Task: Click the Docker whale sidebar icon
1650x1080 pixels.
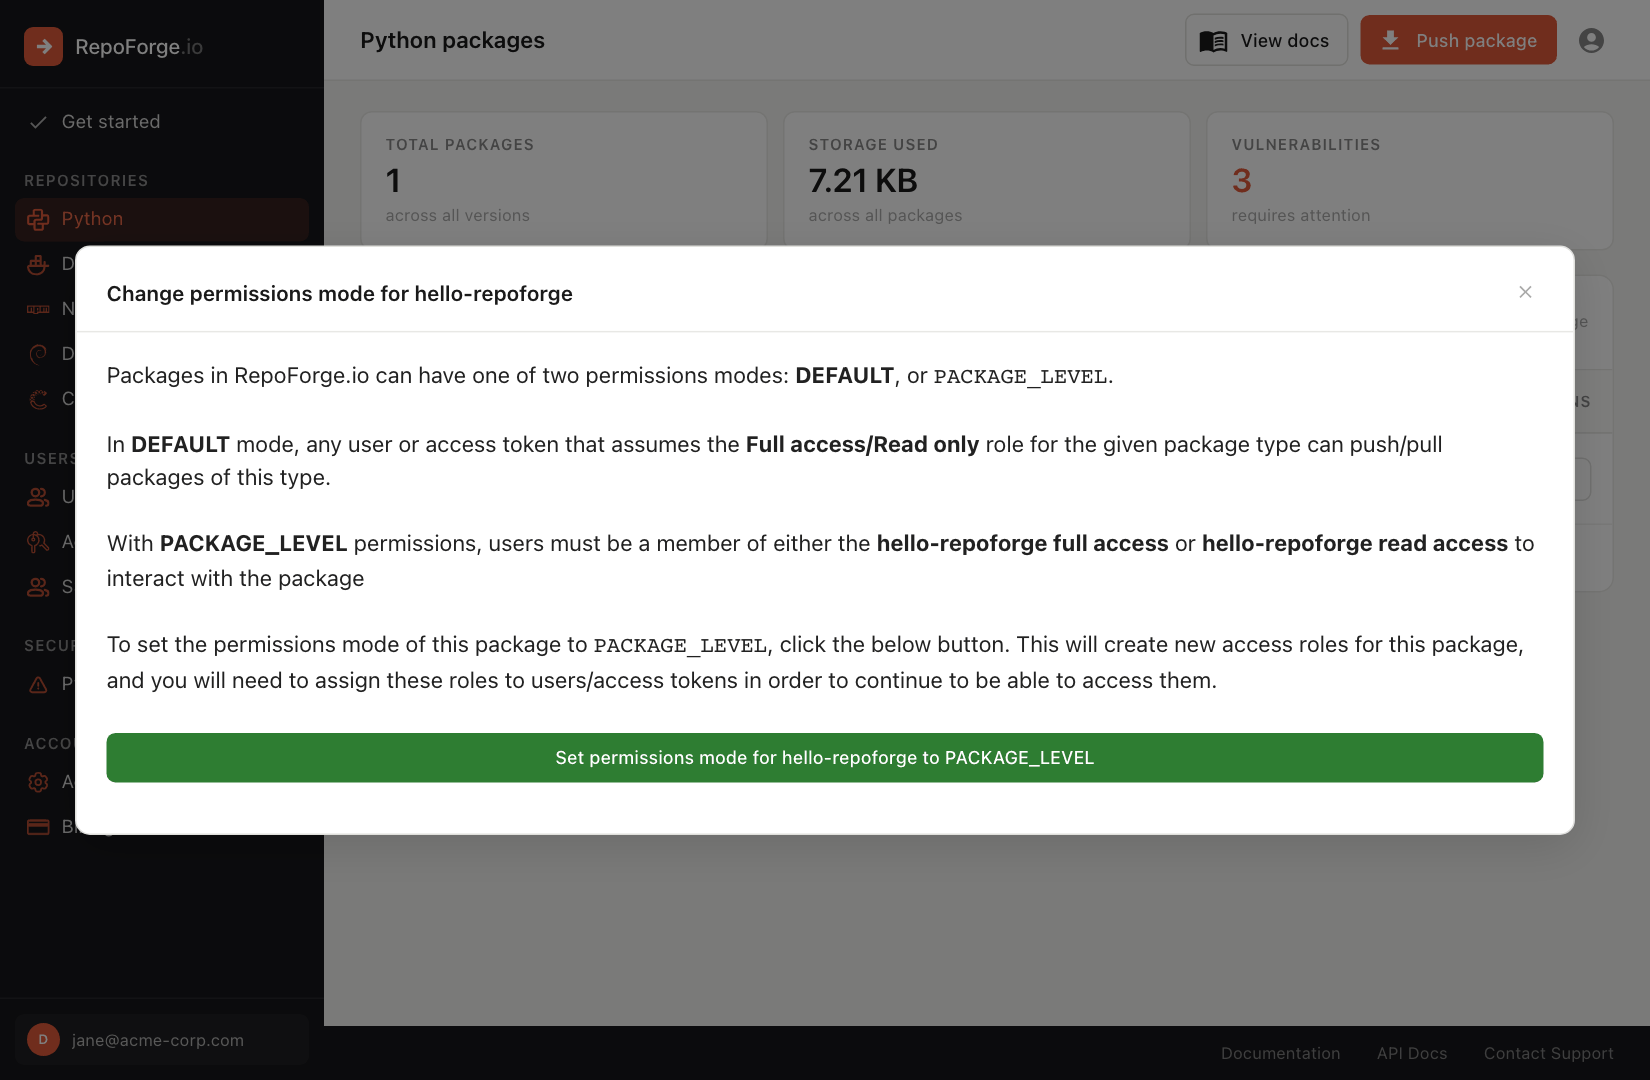Action: (38, 264)
